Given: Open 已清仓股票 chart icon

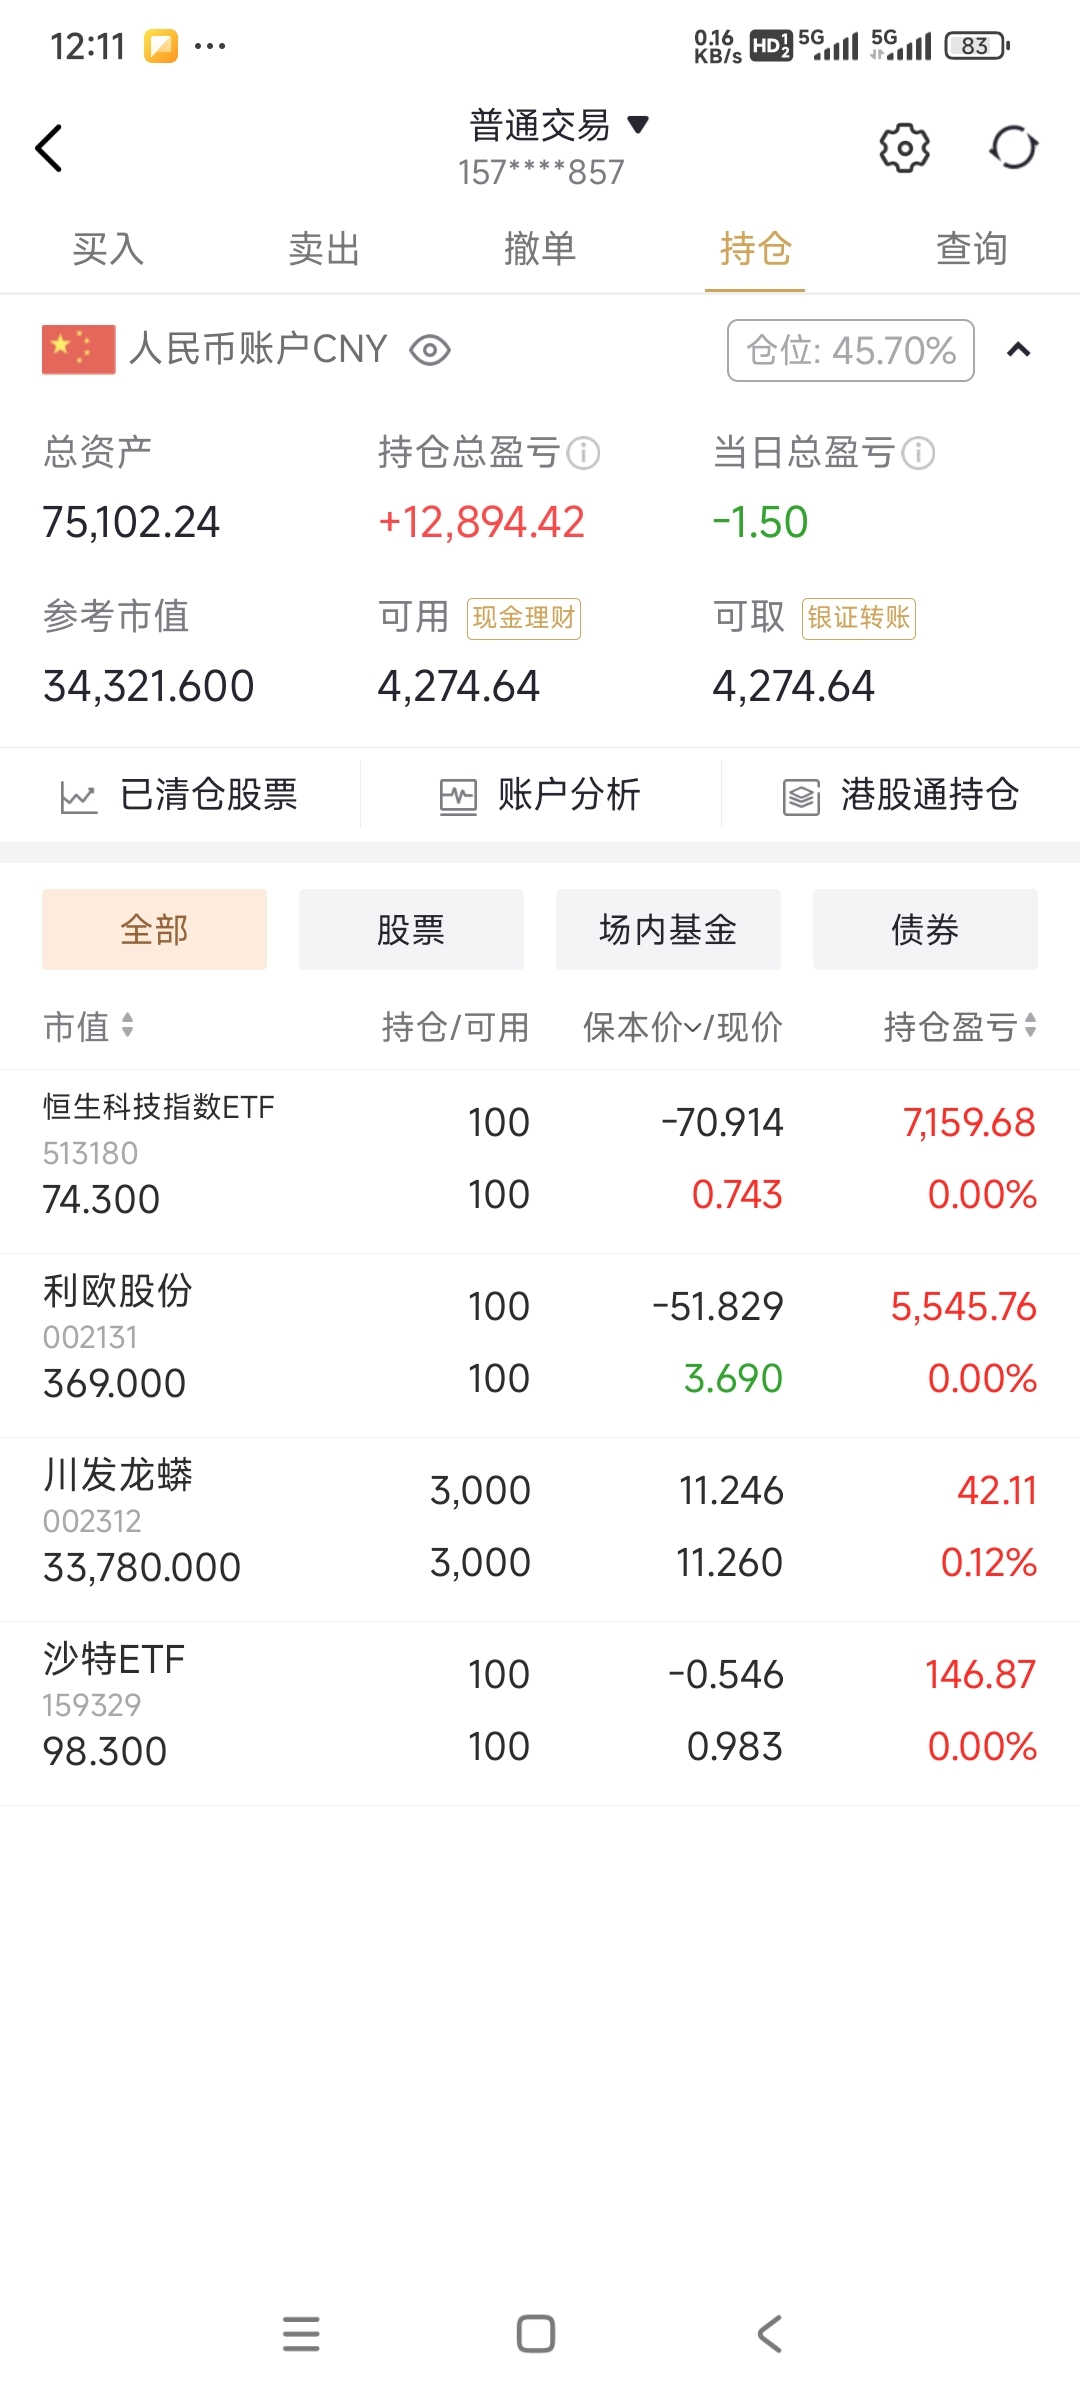Looking at the screenshot, I should point(79,797).
